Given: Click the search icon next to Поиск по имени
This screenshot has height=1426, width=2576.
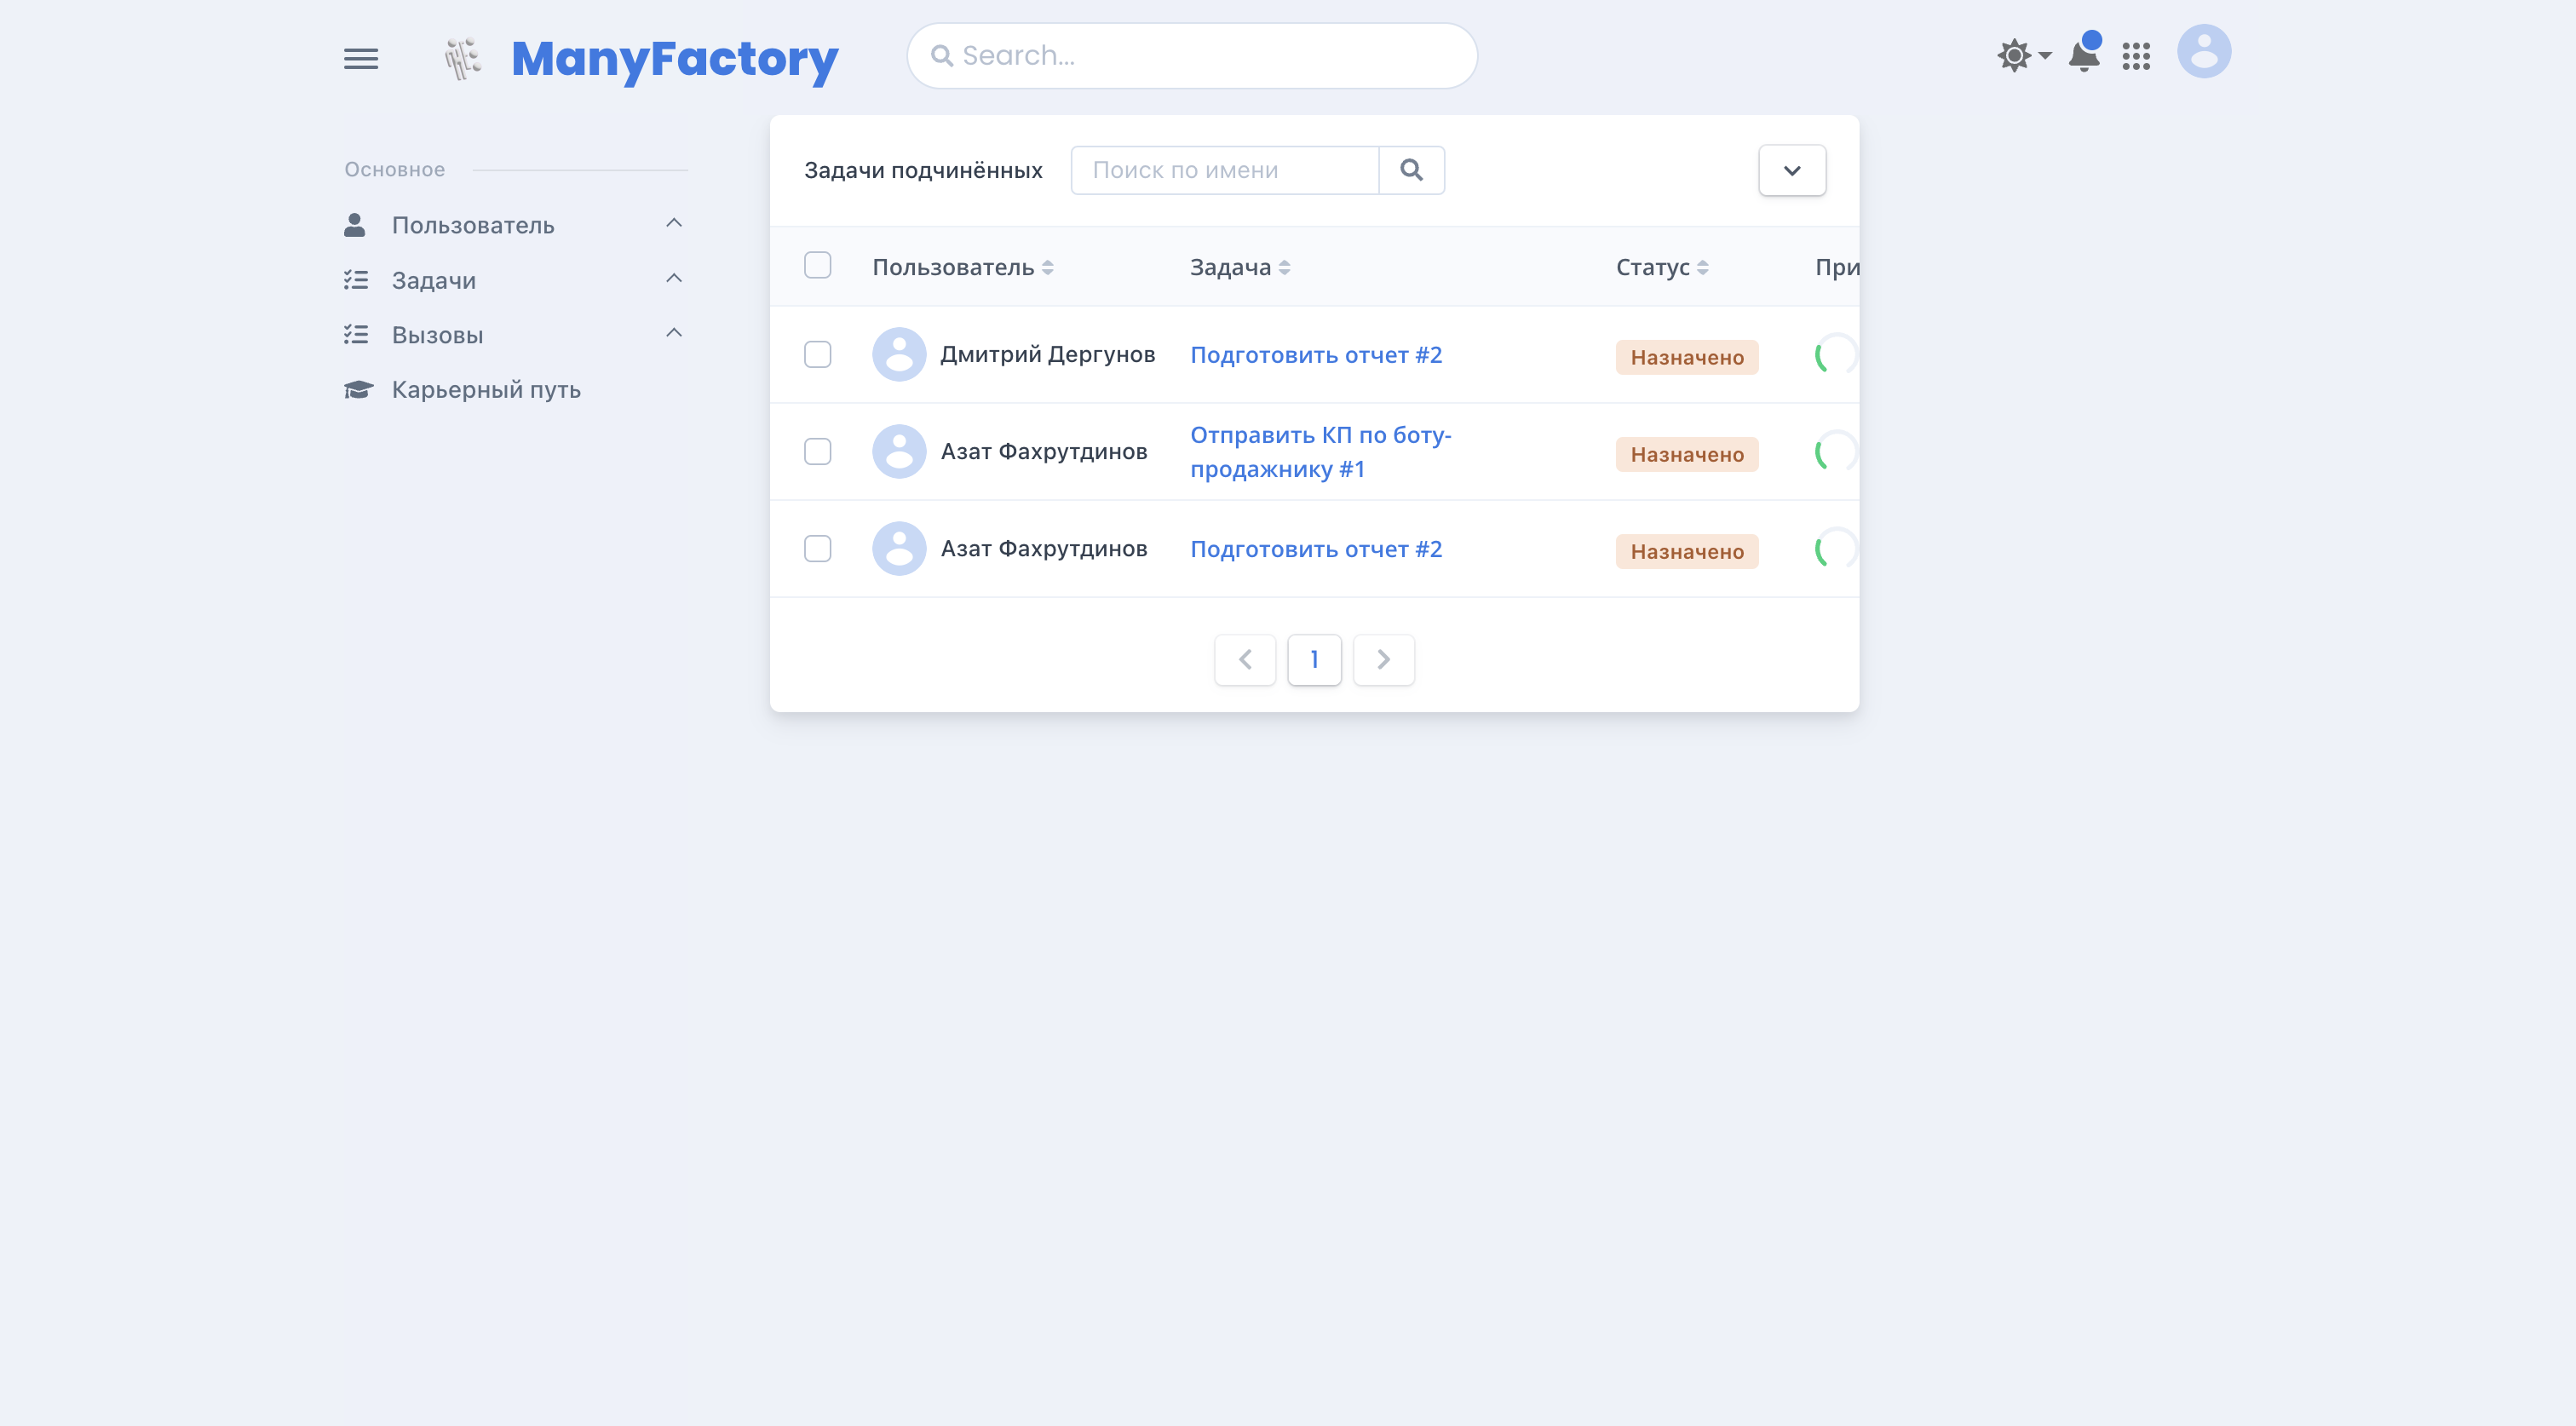Looking at the screenshot, I should pos(1412,170).
